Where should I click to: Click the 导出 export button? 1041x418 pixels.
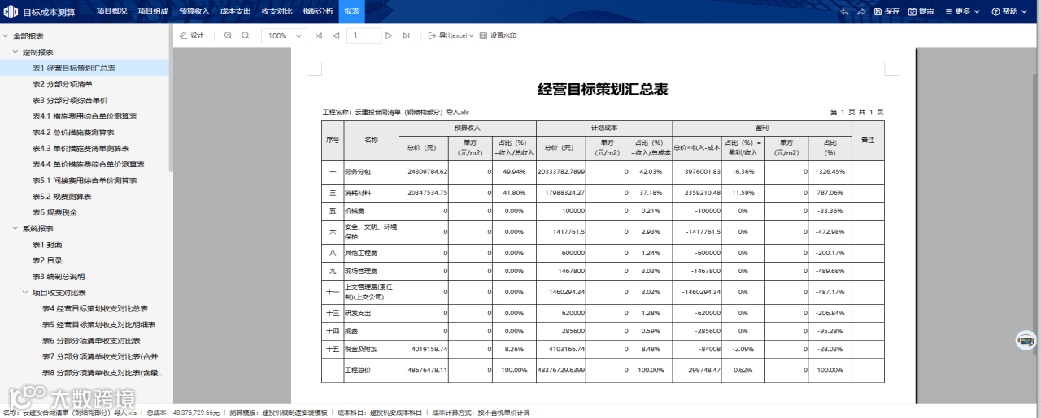point(921,11)
